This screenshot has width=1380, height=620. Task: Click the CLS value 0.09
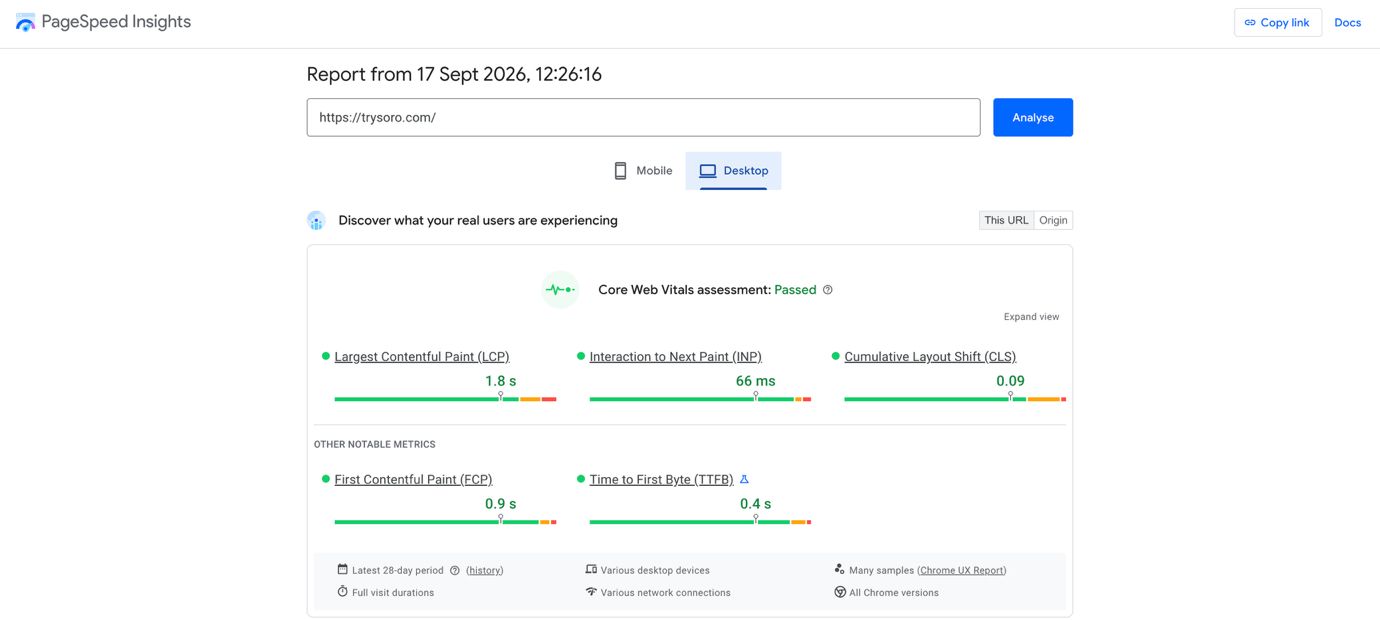[x=1010, y=381]
